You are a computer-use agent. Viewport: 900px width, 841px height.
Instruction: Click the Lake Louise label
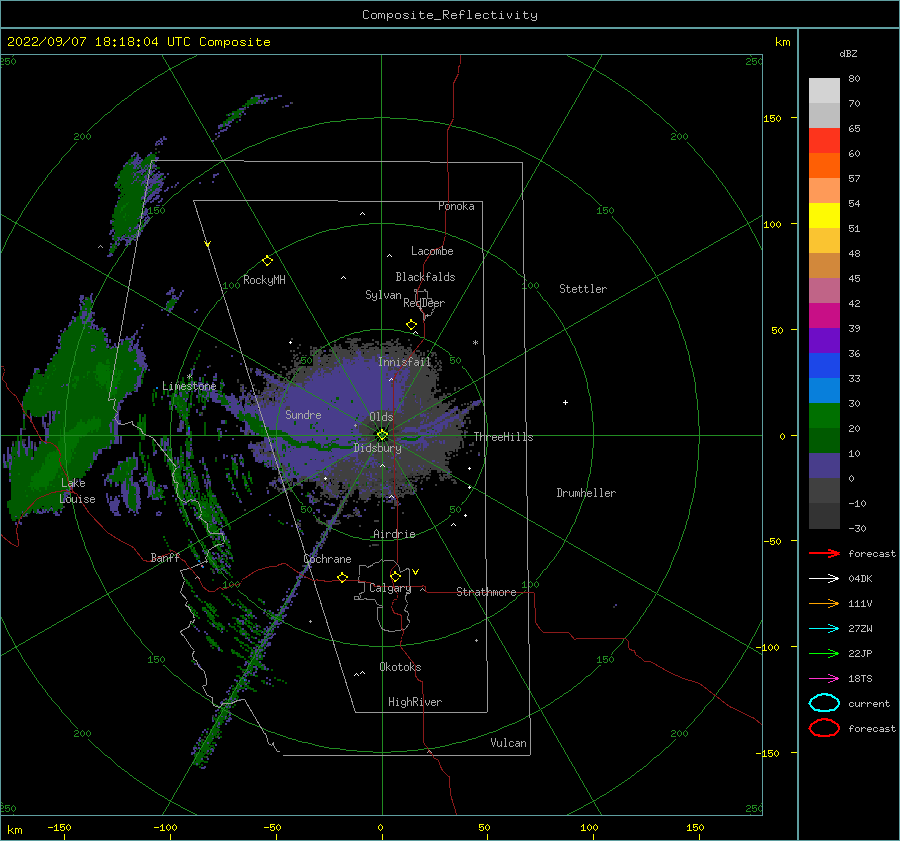pos(77,491)
